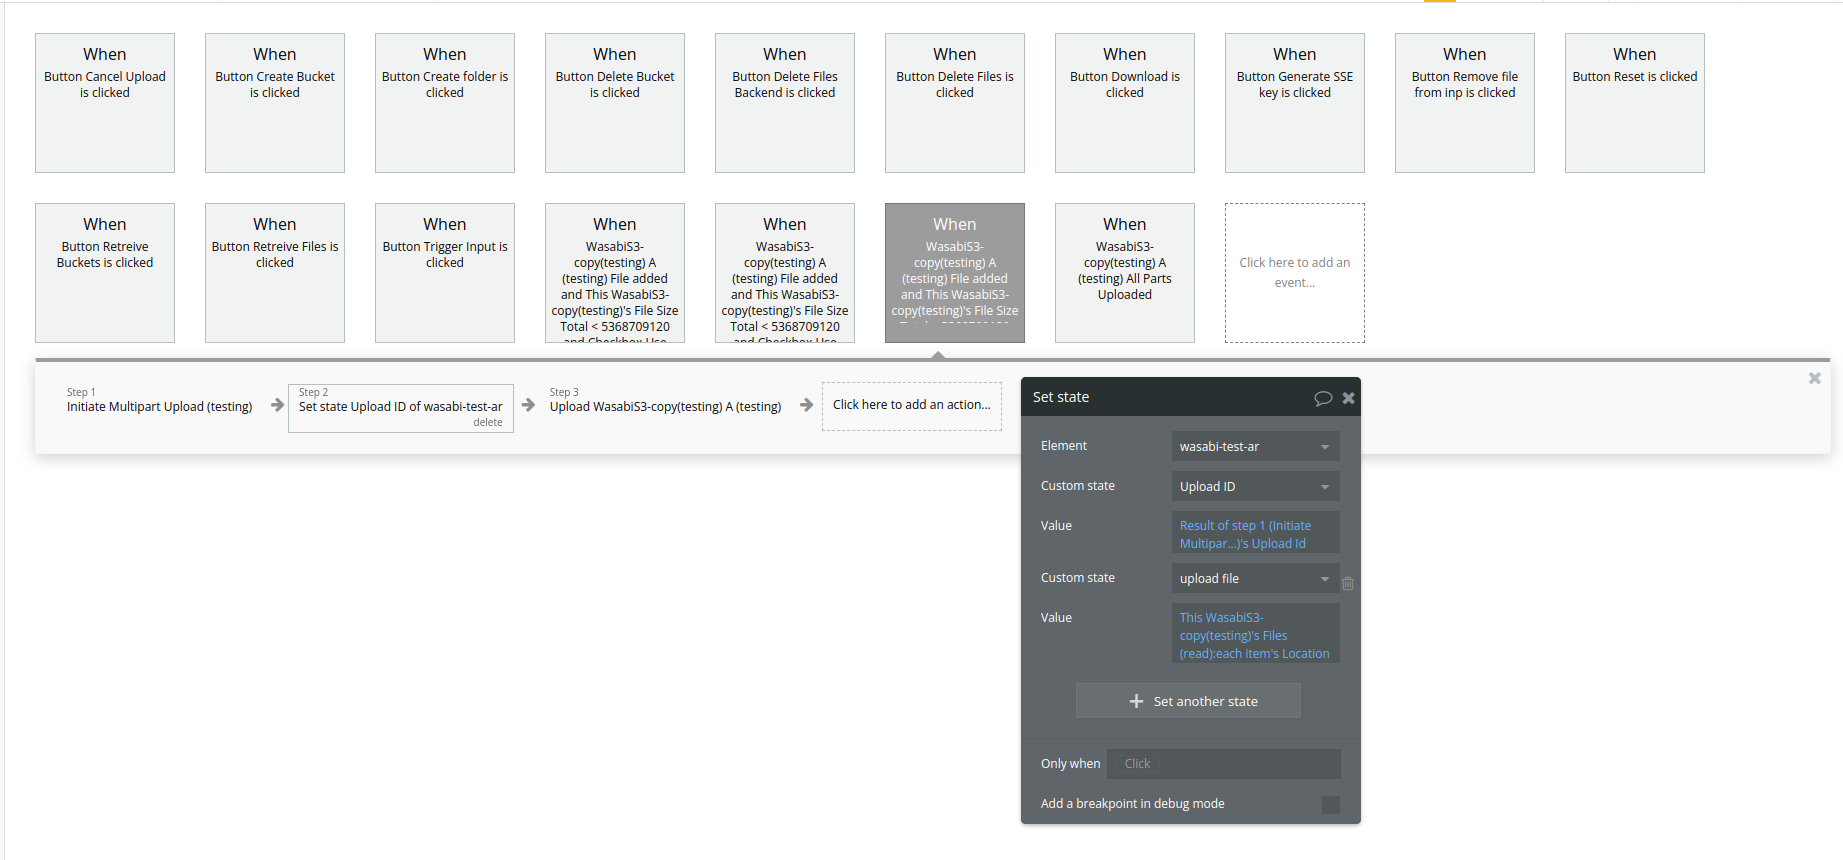Viewport: 1843px width, 860px height.
Task: Click here to add an action
Action: point(912,406)
